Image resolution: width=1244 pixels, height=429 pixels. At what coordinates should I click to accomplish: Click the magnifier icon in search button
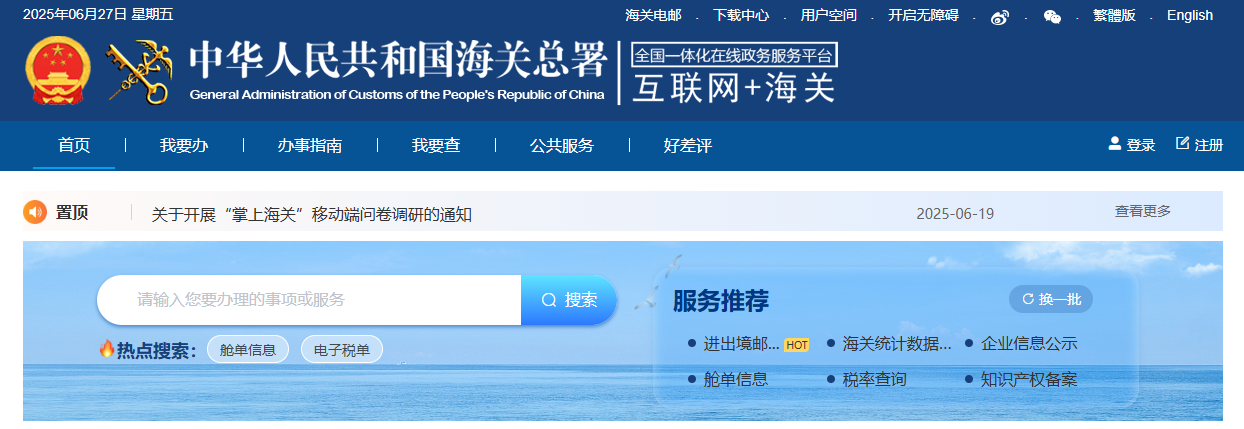tap(549, 300)
